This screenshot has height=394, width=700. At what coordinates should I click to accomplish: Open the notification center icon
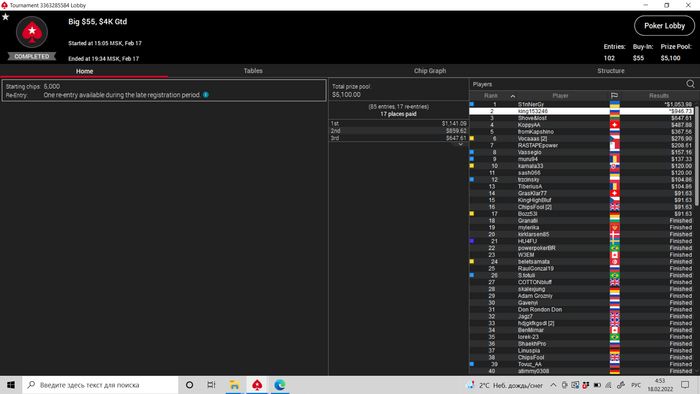[x=685, y=385]
